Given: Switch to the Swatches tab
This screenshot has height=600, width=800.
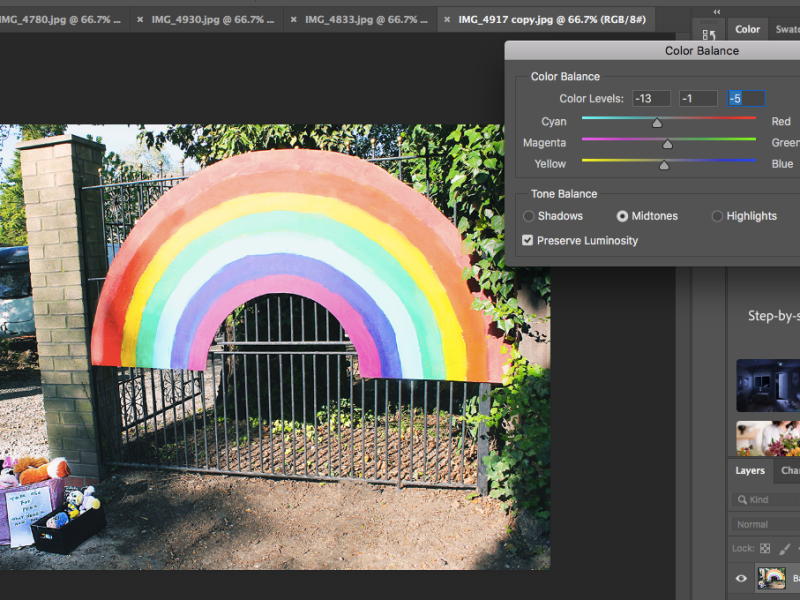Looking at the screenshot, I should coord(788,29).
